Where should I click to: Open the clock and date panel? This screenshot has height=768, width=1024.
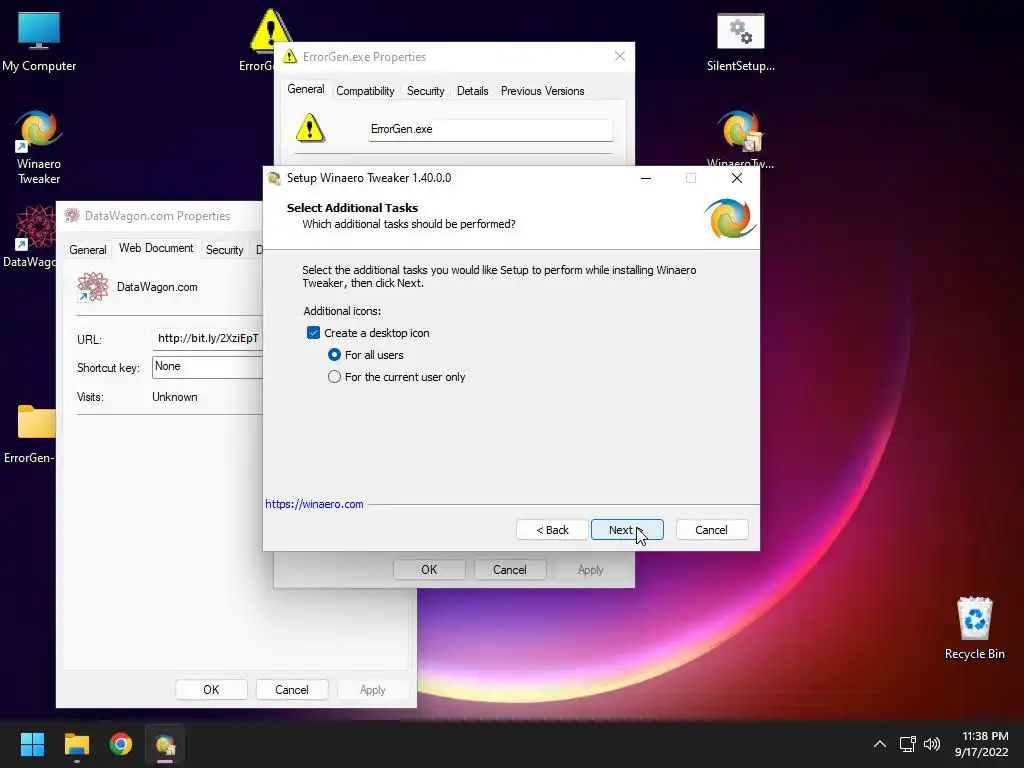click(x=982, y=744)
